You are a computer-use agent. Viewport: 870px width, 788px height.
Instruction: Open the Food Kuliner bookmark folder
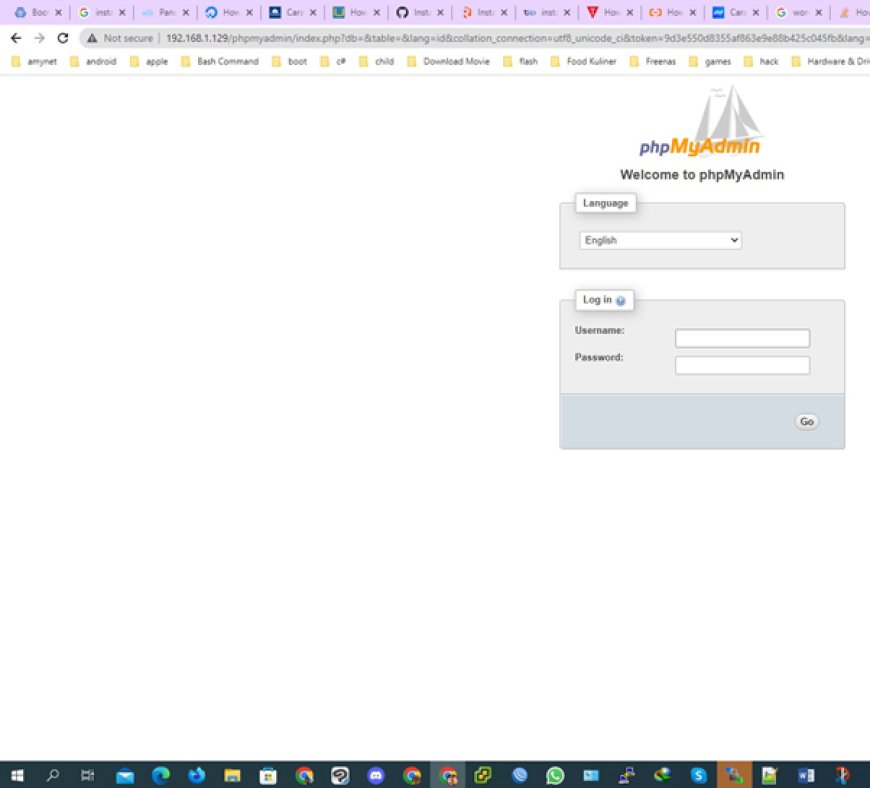tap(584, 61)
